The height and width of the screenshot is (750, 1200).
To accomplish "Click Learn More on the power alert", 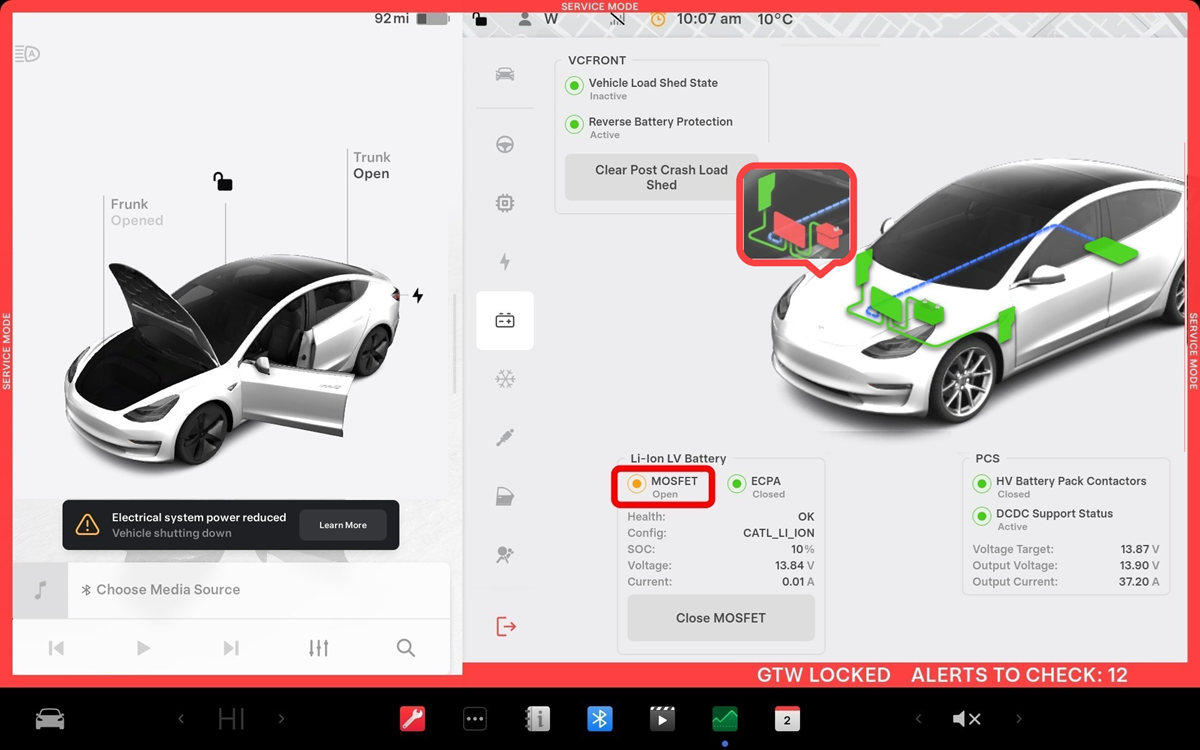I will tap(343, 525).
